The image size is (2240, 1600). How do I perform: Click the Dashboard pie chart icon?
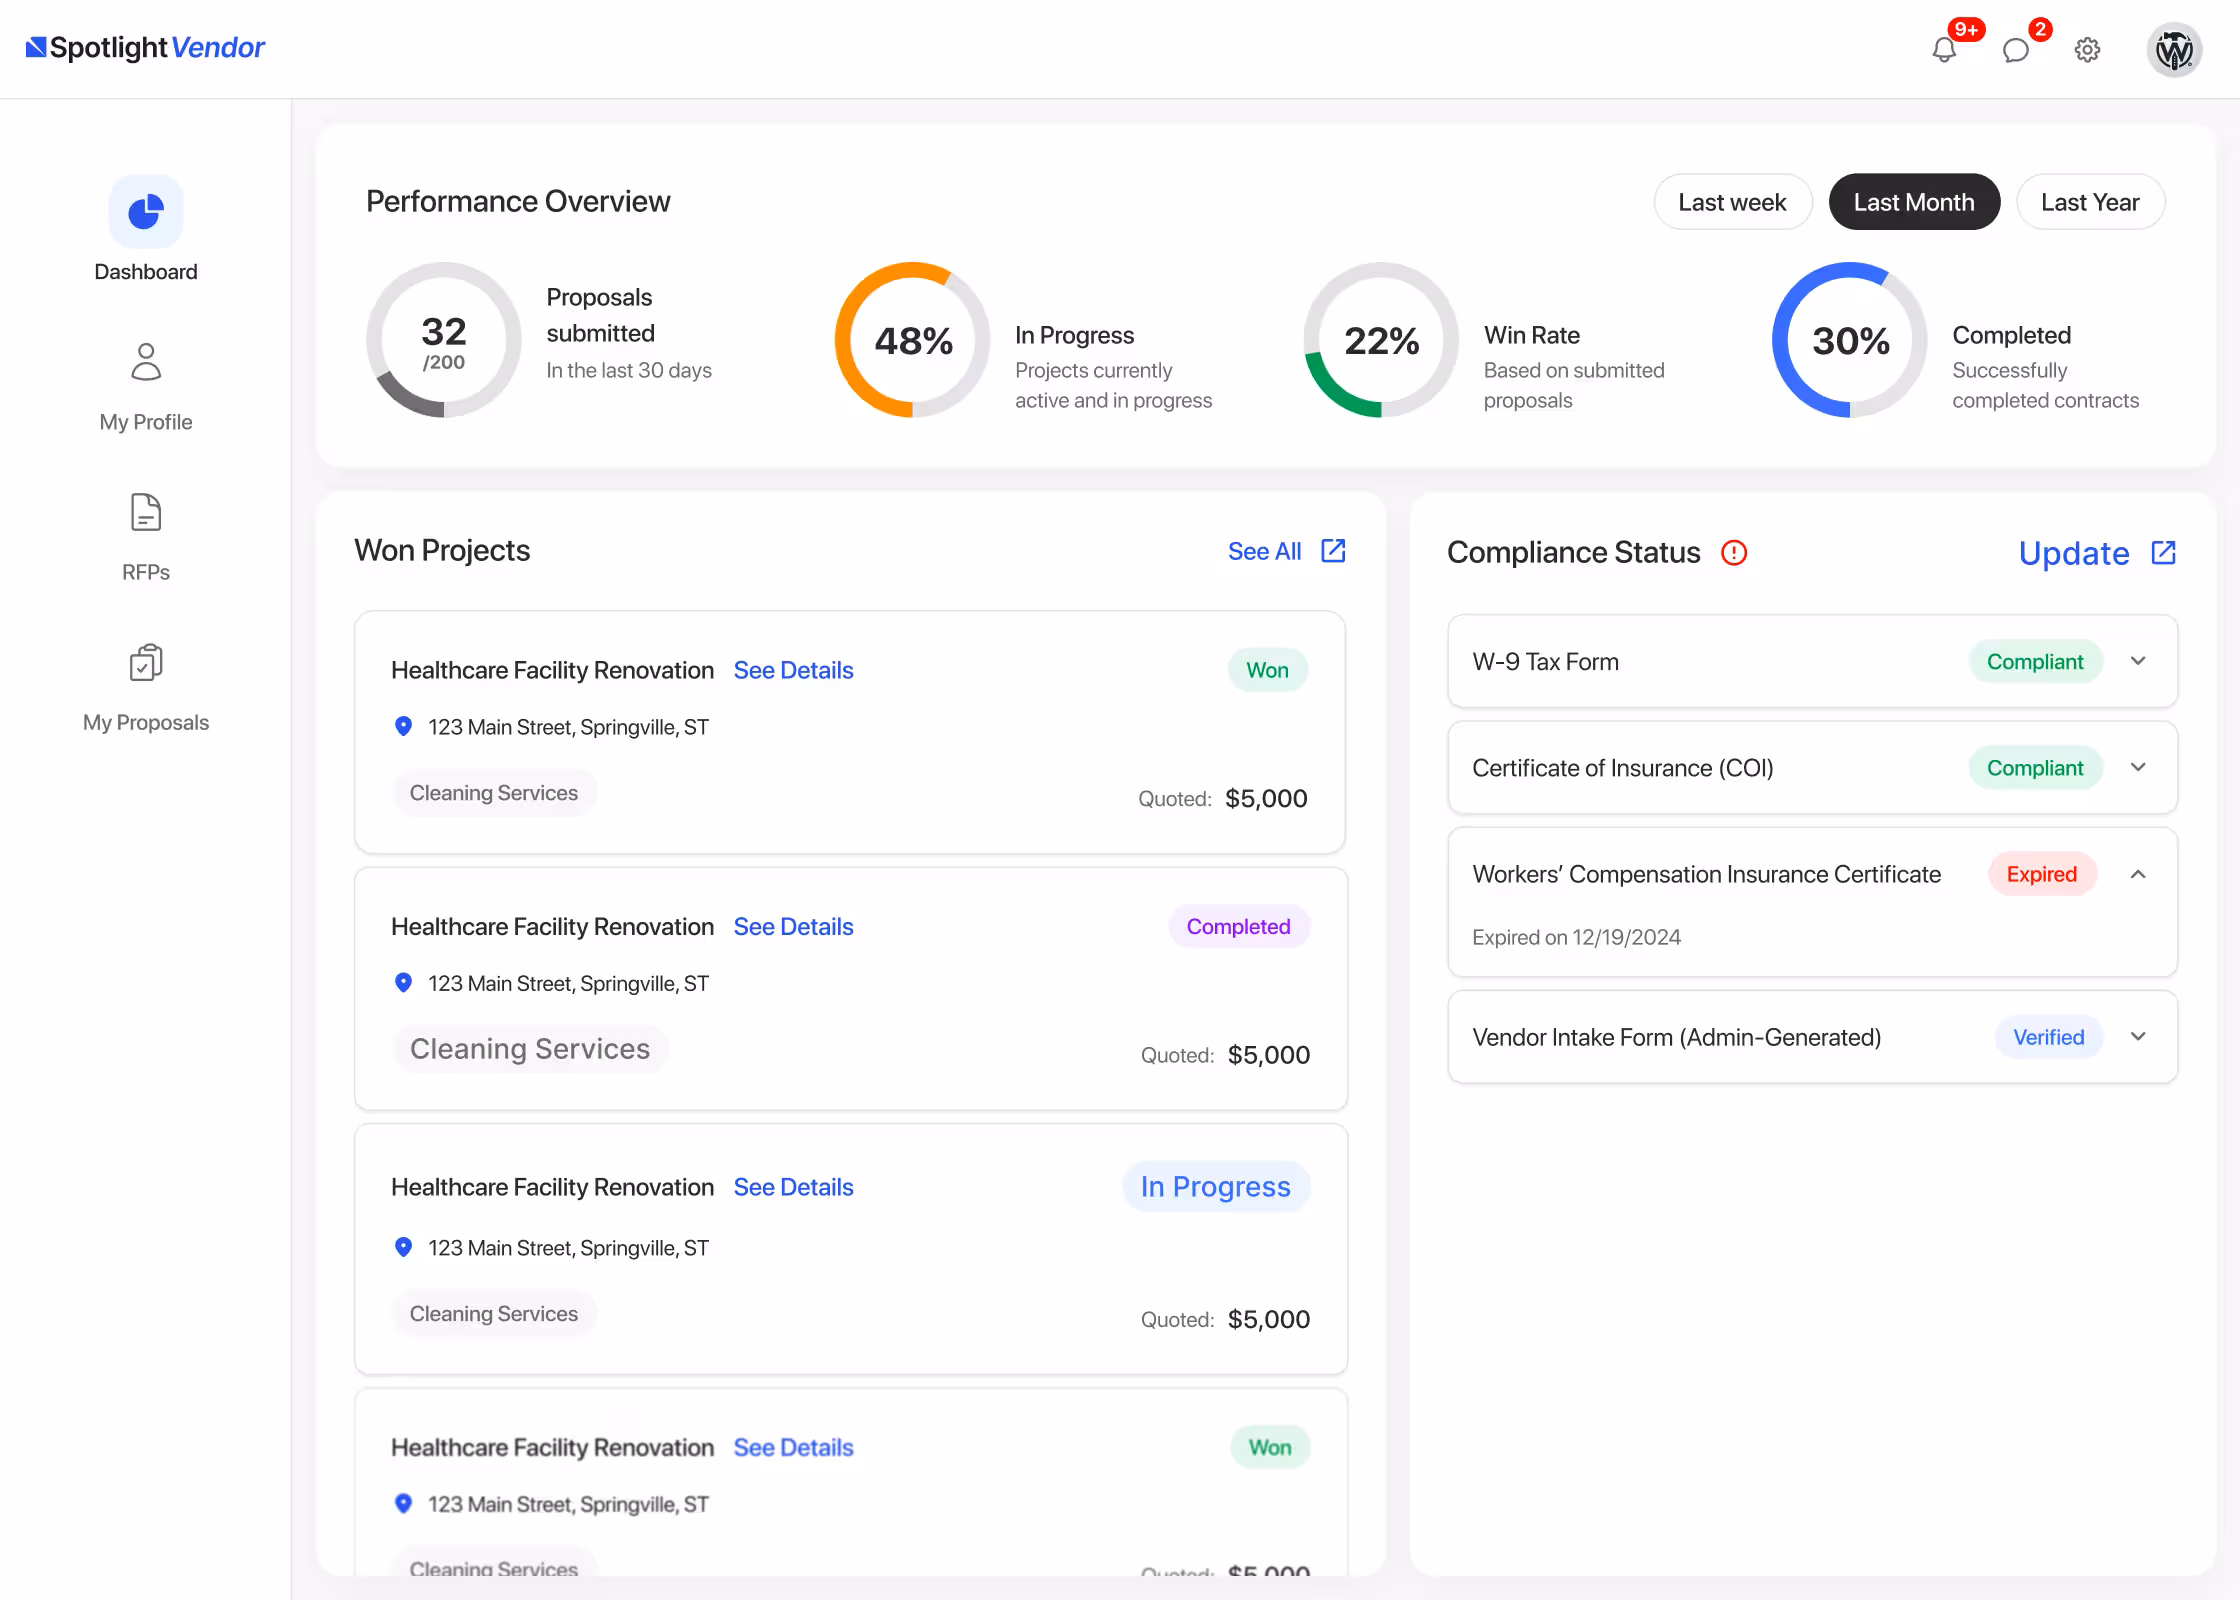pyautogui.click(x=146, y=212)
